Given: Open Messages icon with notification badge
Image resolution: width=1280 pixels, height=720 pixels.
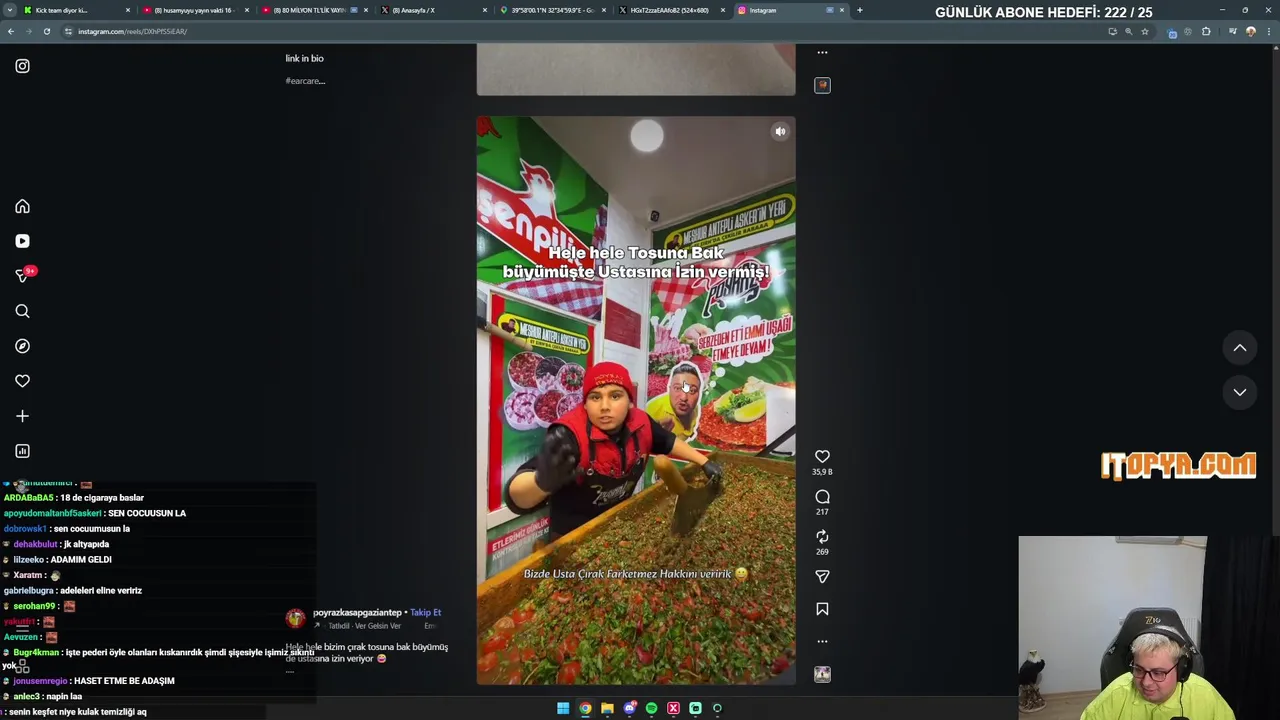Looking at the screenshot, I should [x=24, y=275].
